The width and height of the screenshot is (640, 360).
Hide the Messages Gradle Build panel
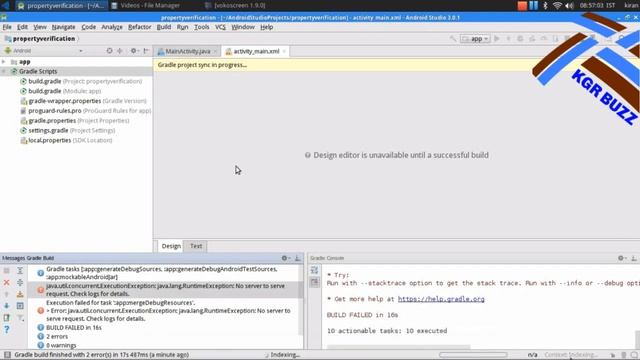pyautogui.click(x=298, y=258)
